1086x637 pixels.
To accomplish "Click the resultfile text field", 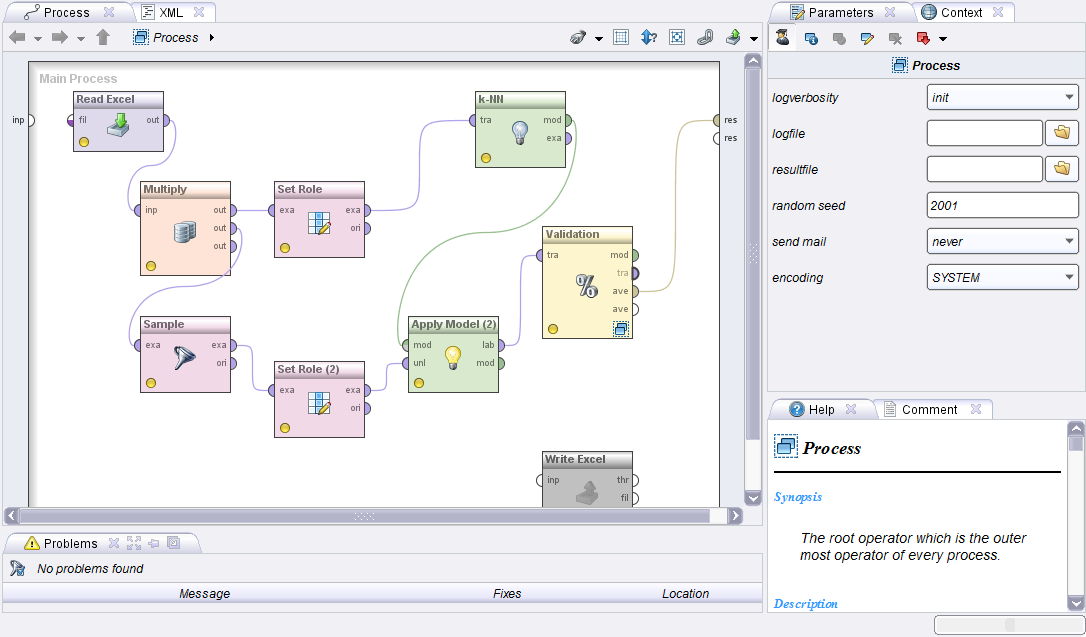I will coord(984,169).
